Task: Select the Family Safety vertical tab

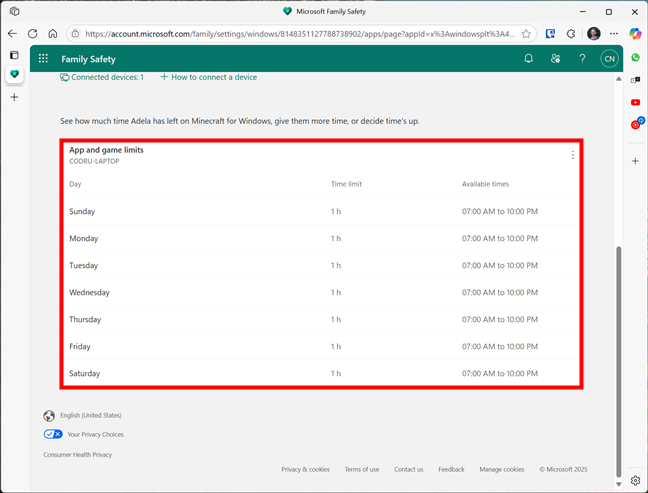Action: coord(14,74)
